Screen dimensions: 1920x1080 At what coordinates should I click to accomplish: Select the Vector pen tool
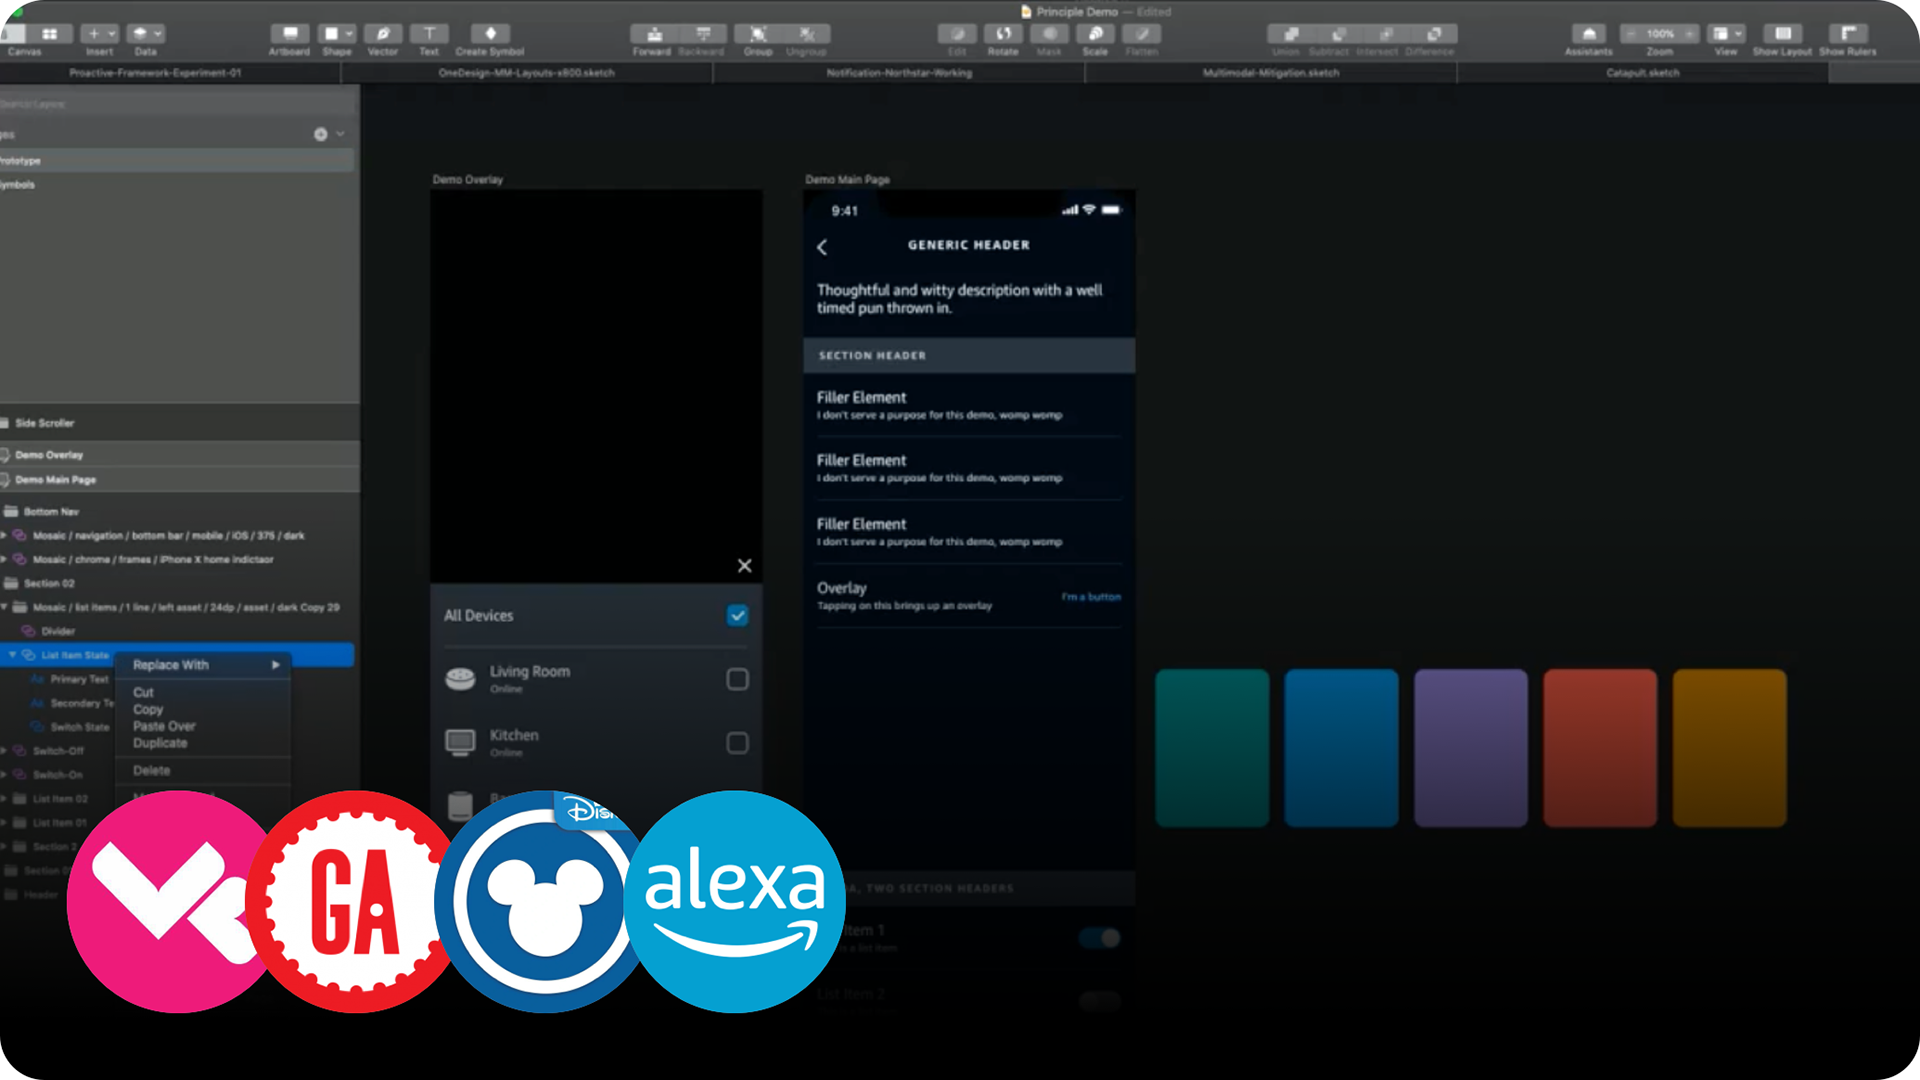pyautogui.click(x=383, y=34)
